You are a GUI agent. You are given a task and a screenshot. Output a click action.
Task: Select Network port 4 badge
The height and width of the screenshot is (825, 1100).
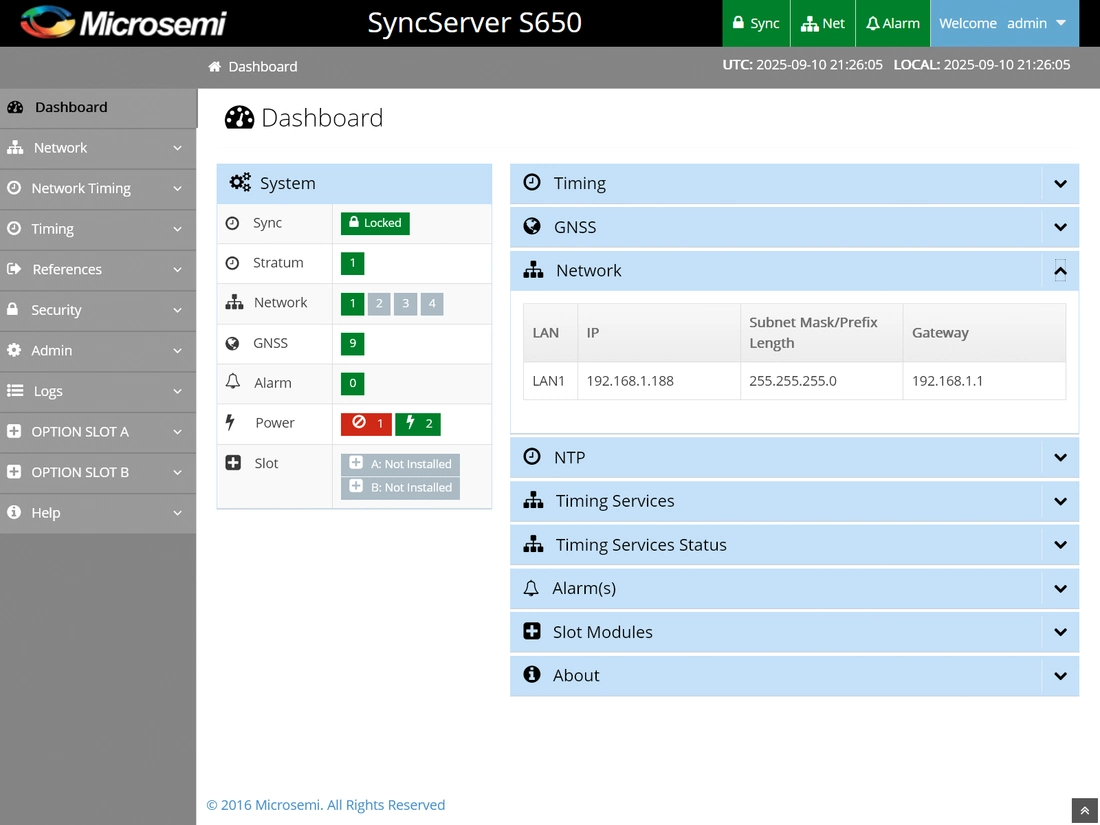[432, 304]
